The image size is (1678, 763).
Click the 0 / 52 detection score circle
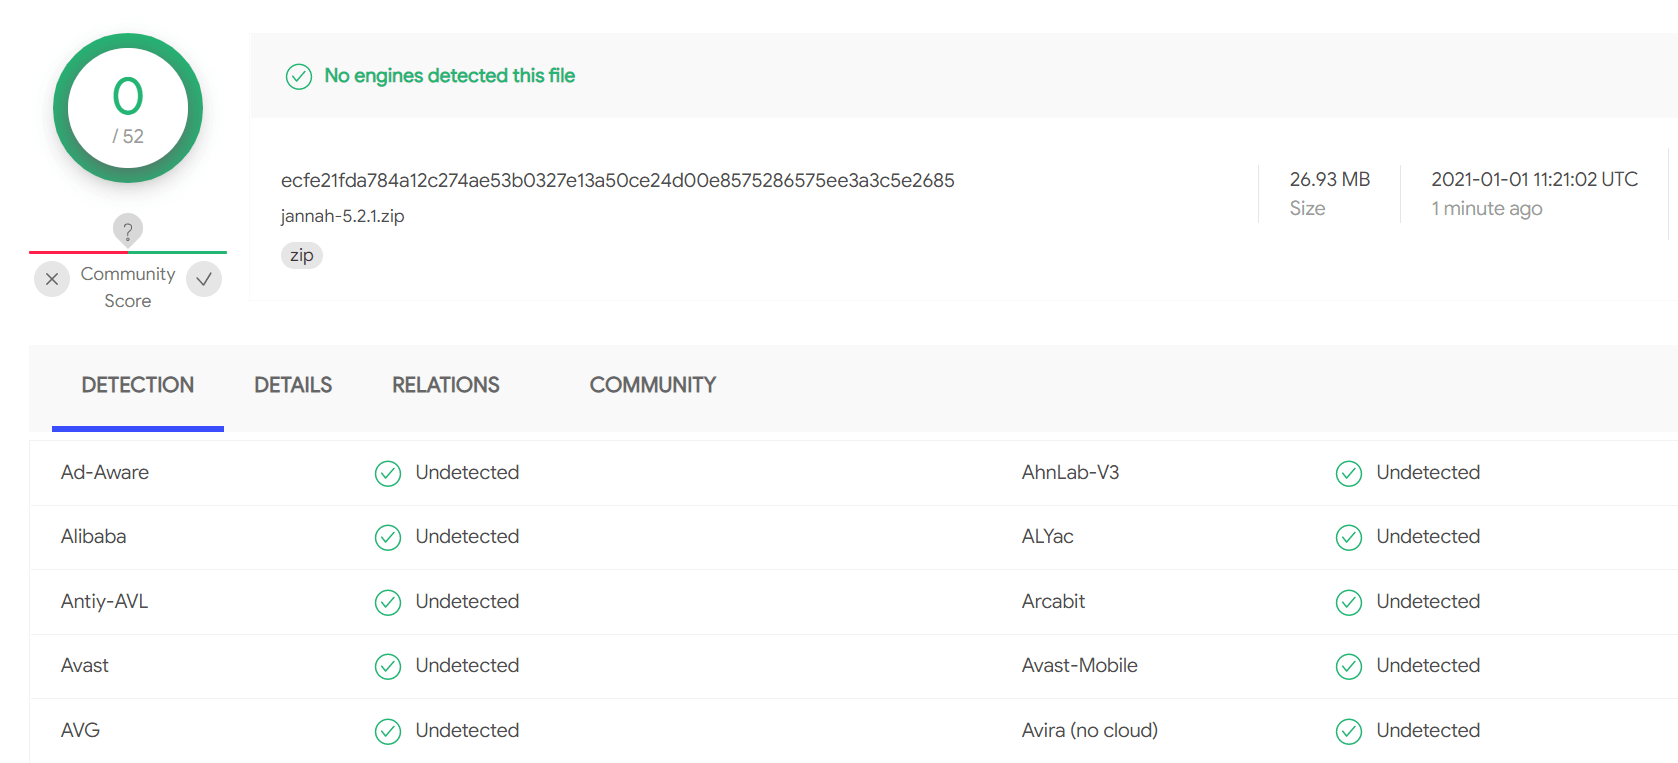128,108
